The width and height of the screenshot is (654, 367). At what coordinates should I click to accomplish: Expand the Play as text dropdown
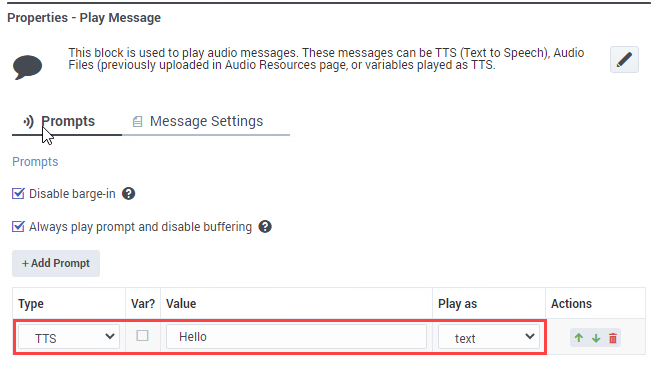tap(488, 337)
